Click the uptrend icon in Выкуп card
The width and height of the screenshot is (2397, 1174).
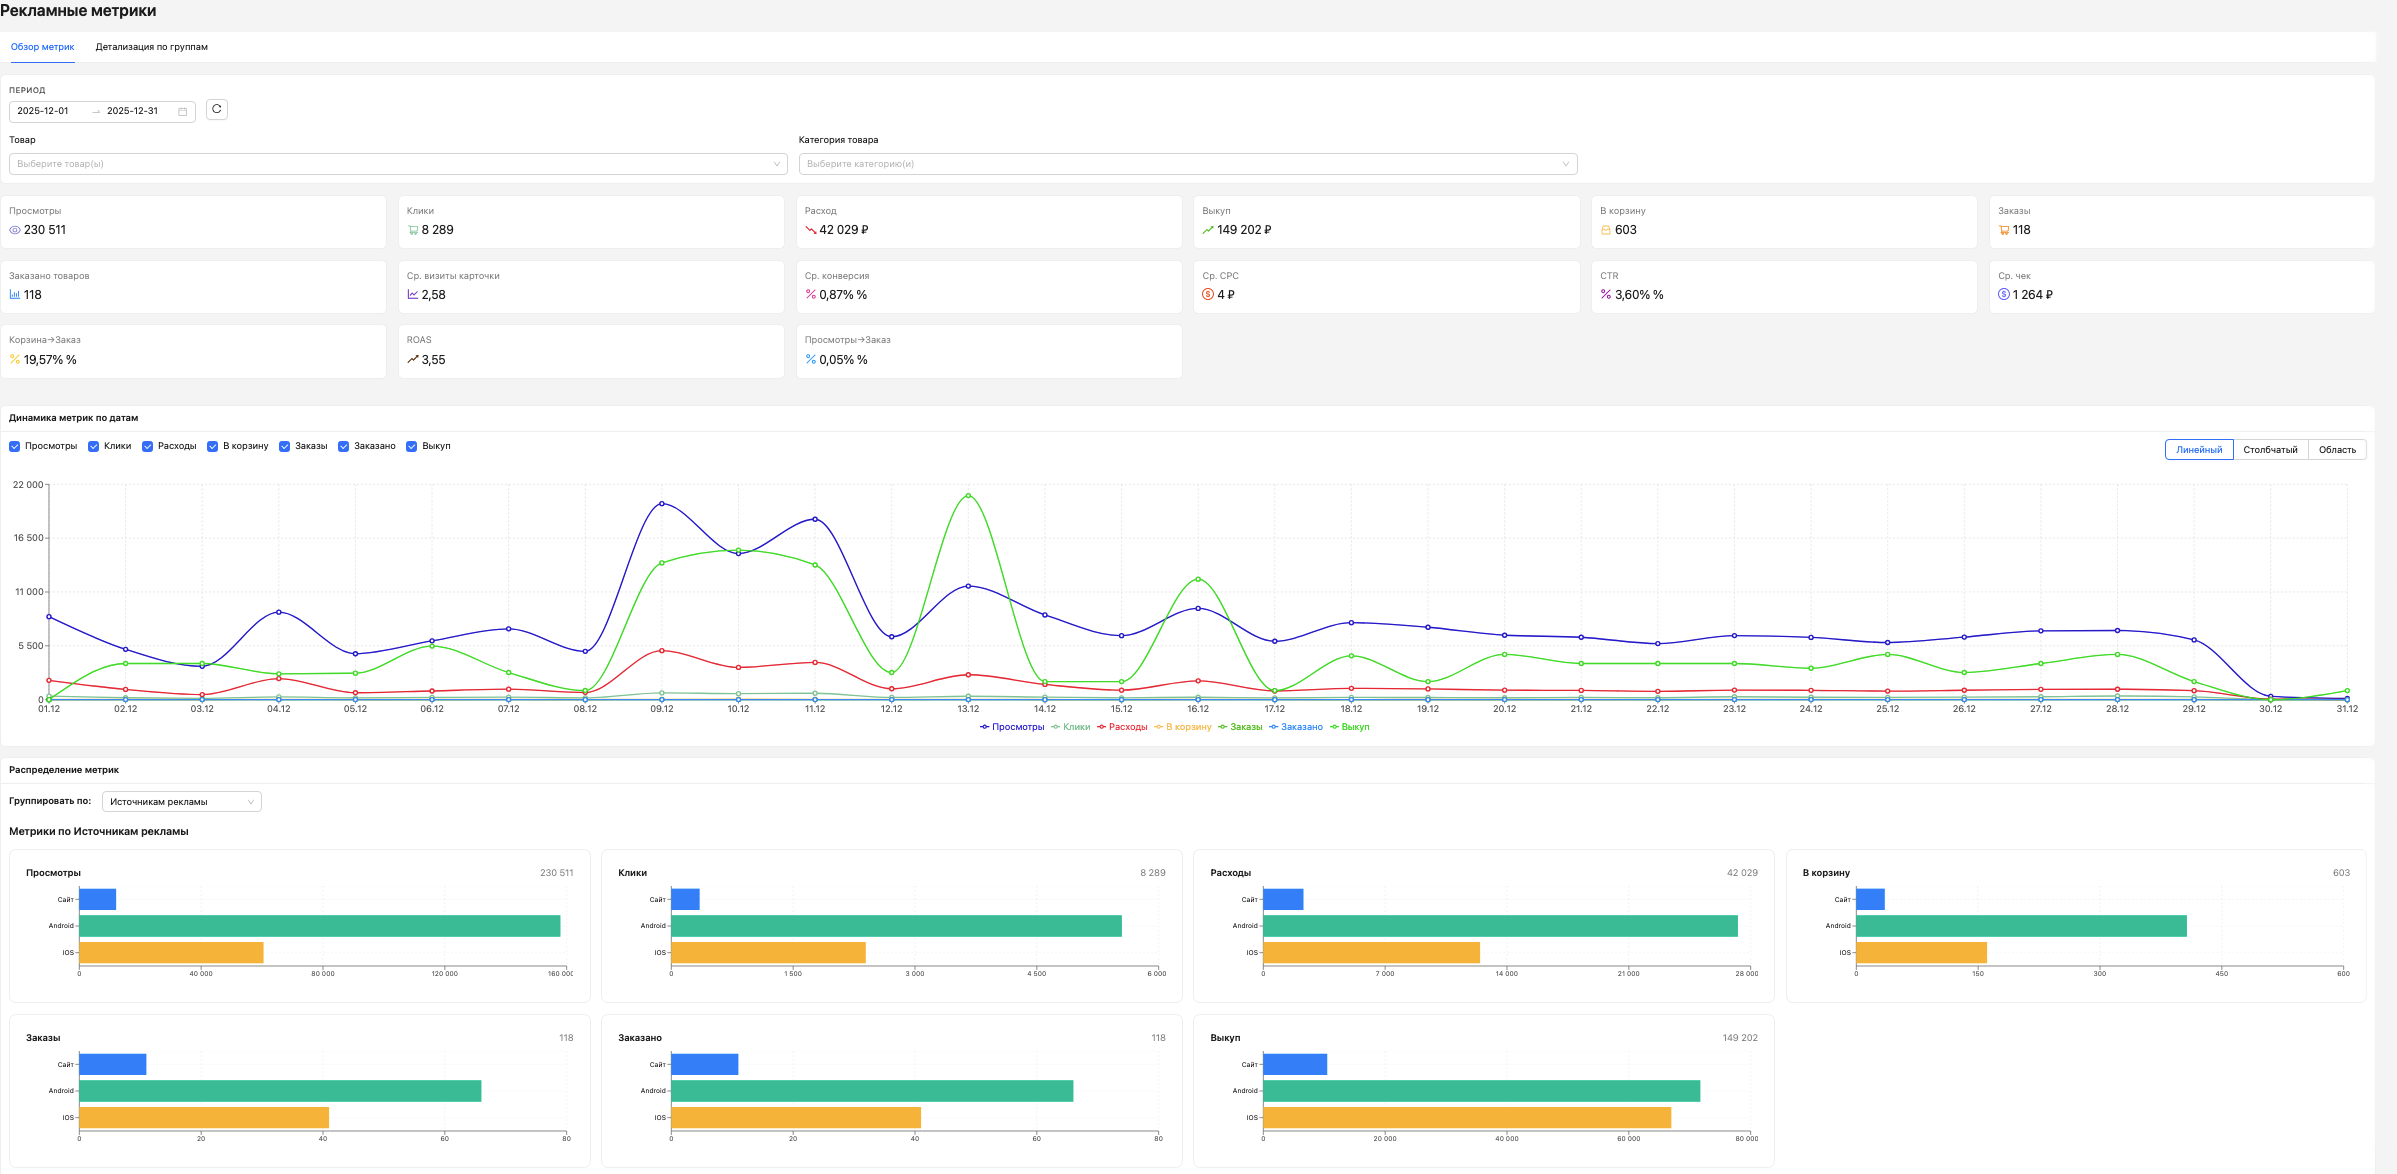[1208, 230]
